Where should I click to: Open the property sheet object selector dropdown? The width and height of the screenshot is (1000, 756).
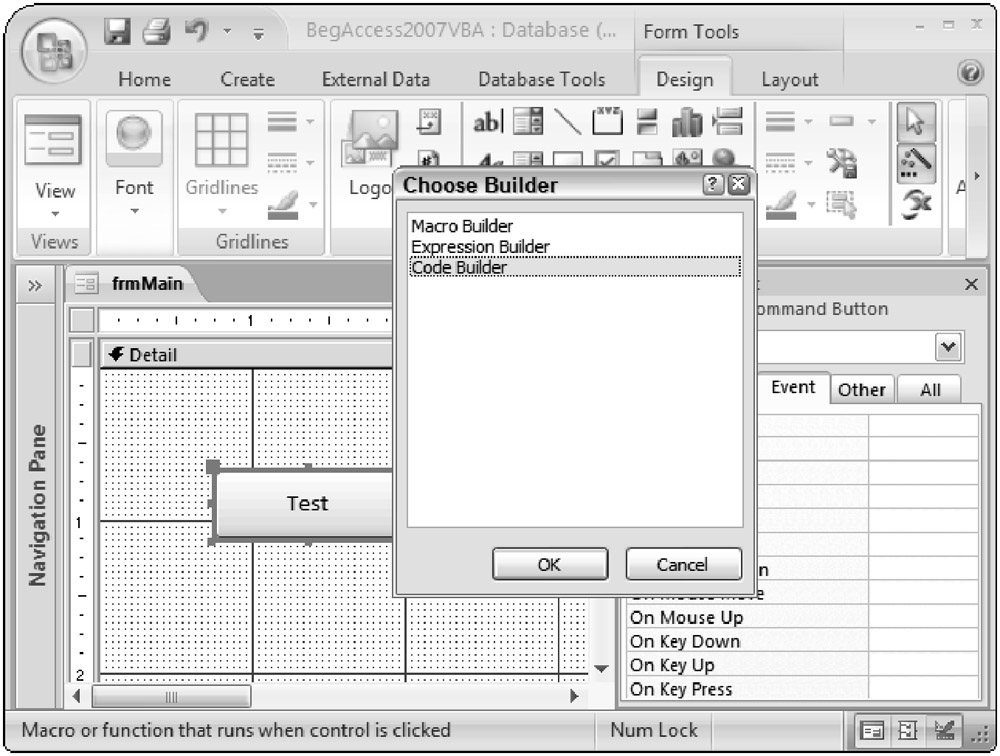coord(946,349)
